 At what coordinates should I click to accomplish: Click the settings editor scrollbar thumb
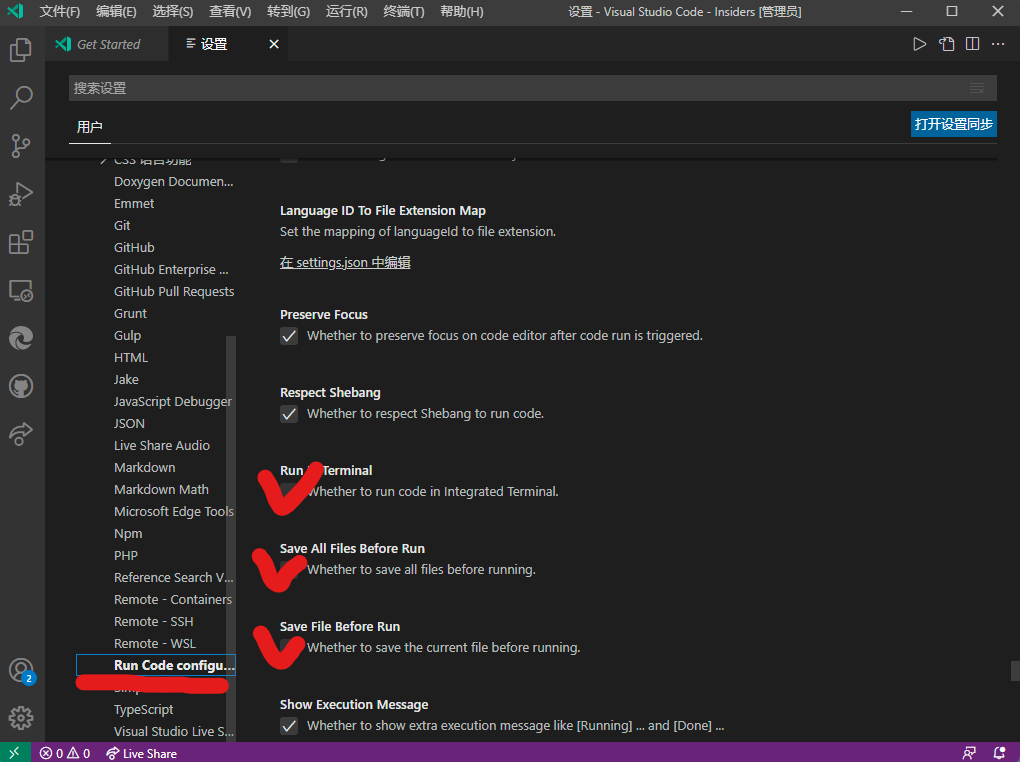[x=1015, y=670]
